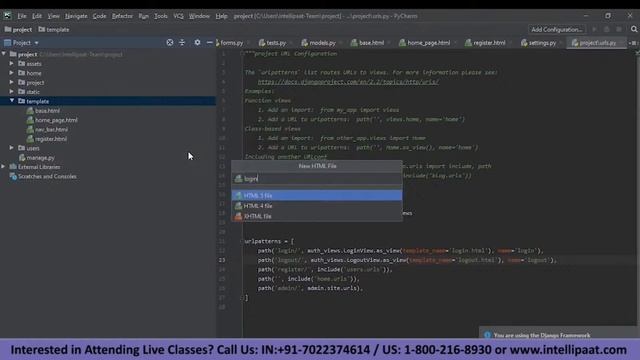Select the template folder row
Viewport: 640px width, 360px height.
pos(108,101)
